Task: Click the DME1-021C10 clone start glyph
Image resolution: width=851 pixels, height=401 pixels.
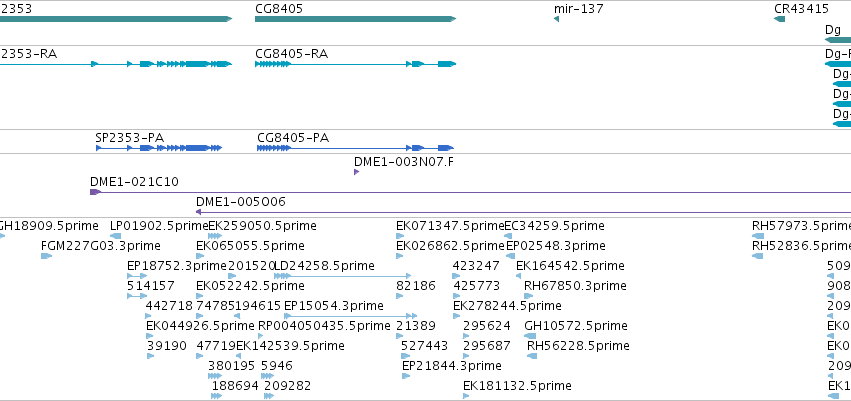Action: point(96,192)
